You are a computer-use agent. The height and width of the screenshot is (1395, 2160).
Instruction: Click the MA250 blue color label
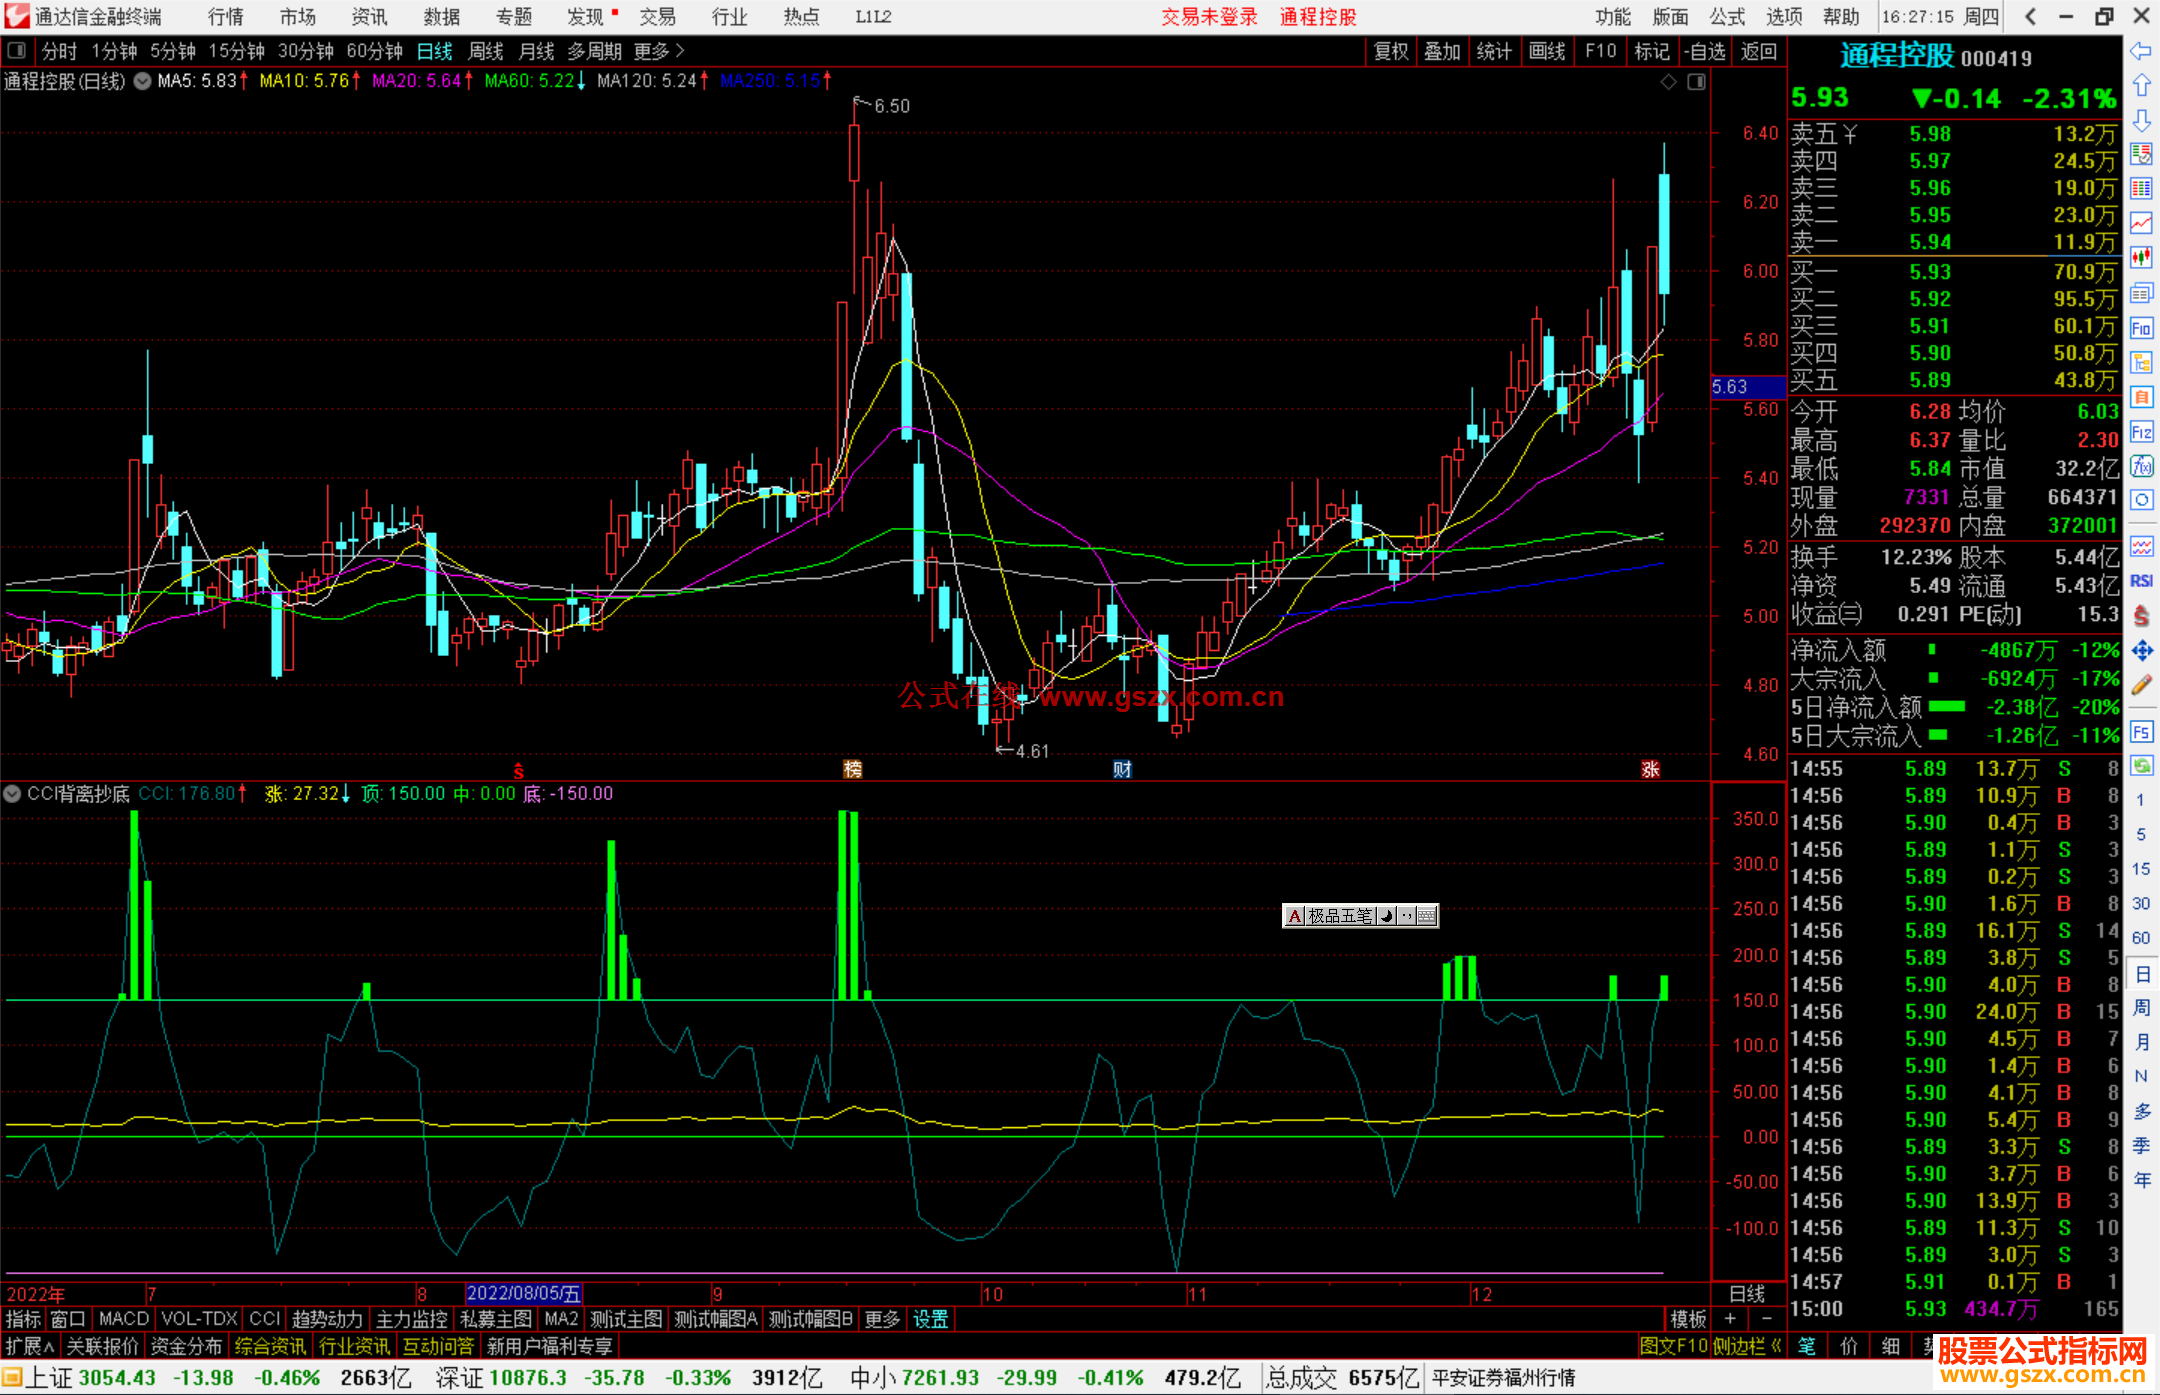click(x=770, y=81)
